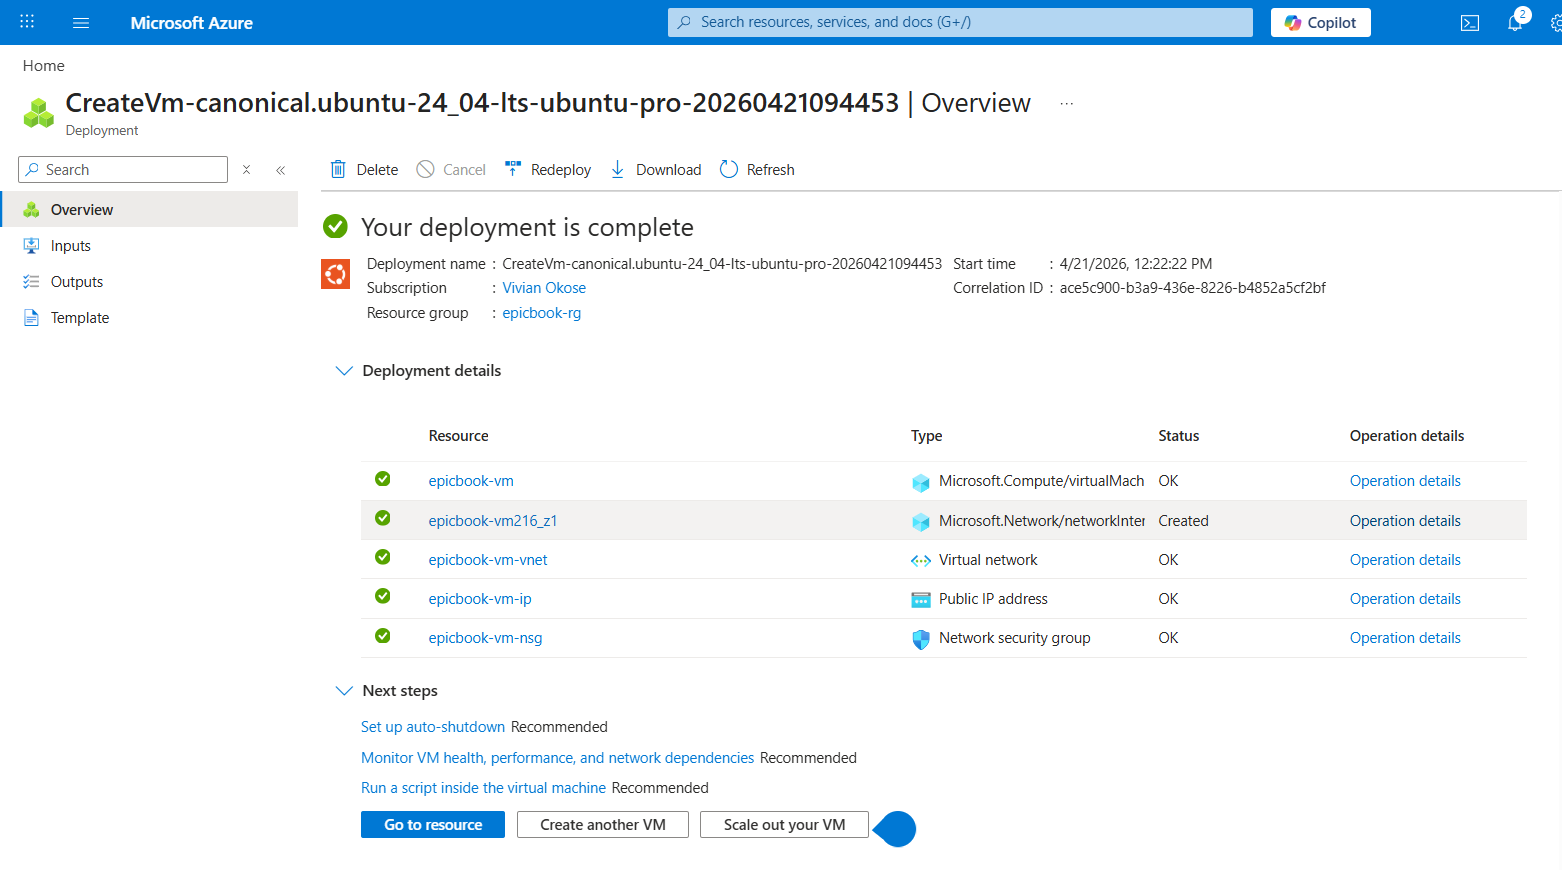Open the Azure portal apps grid icon

(x=27, y=22)
